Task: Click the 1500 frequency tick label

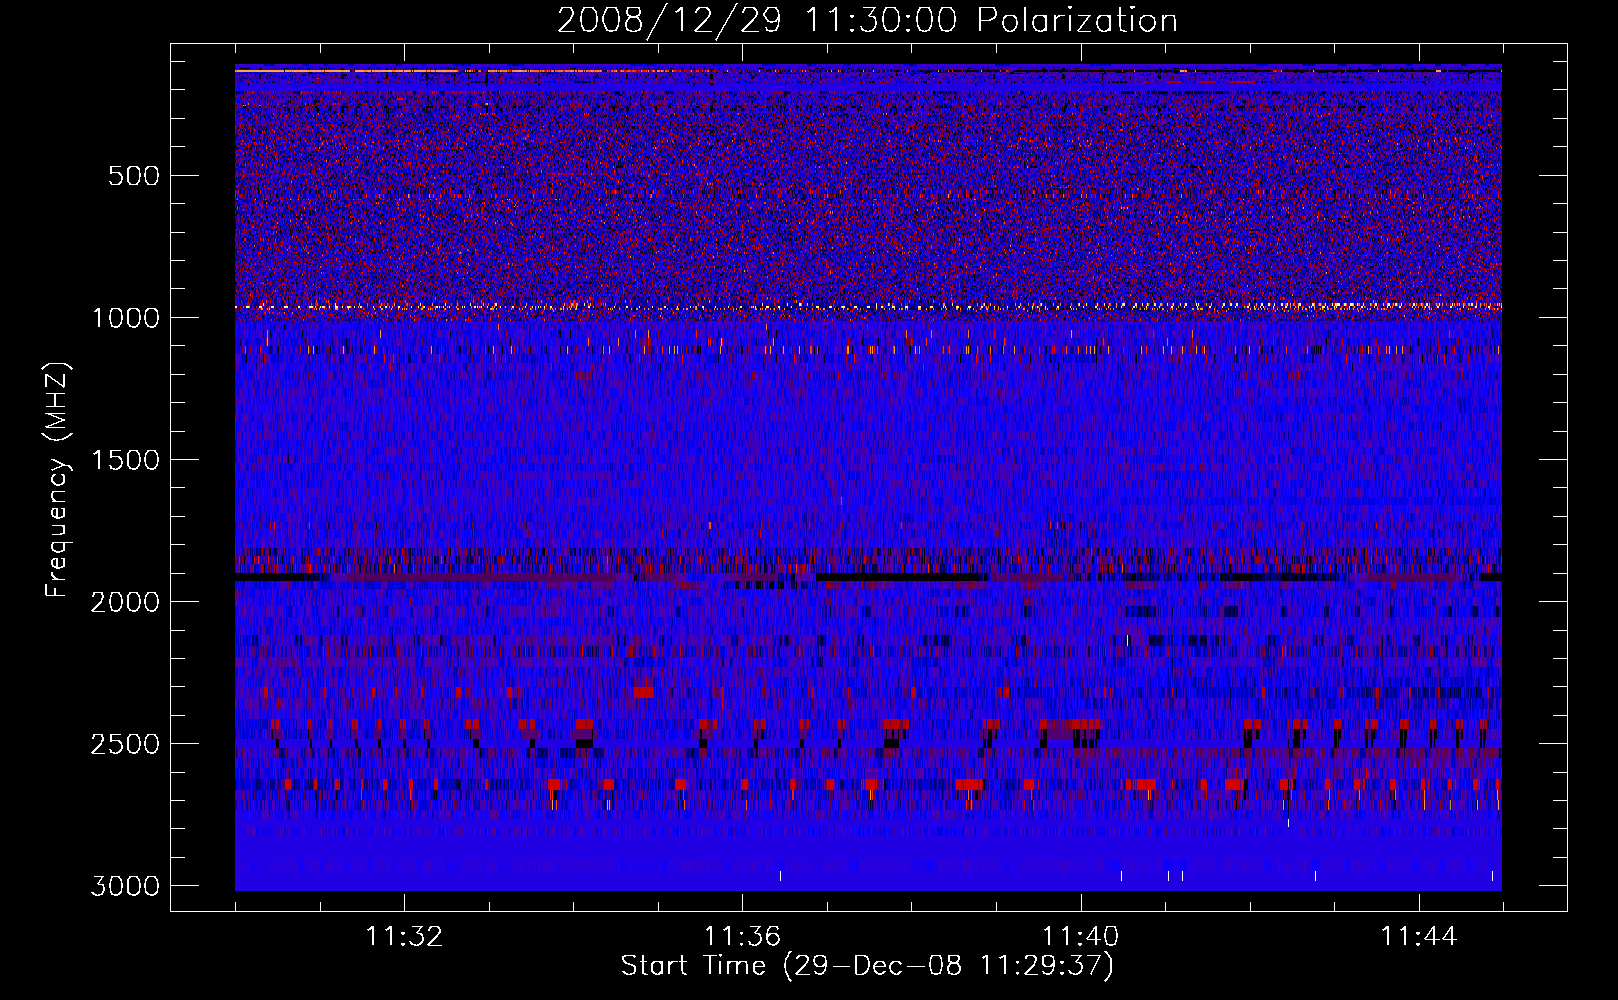Action: tap(125, 460)
